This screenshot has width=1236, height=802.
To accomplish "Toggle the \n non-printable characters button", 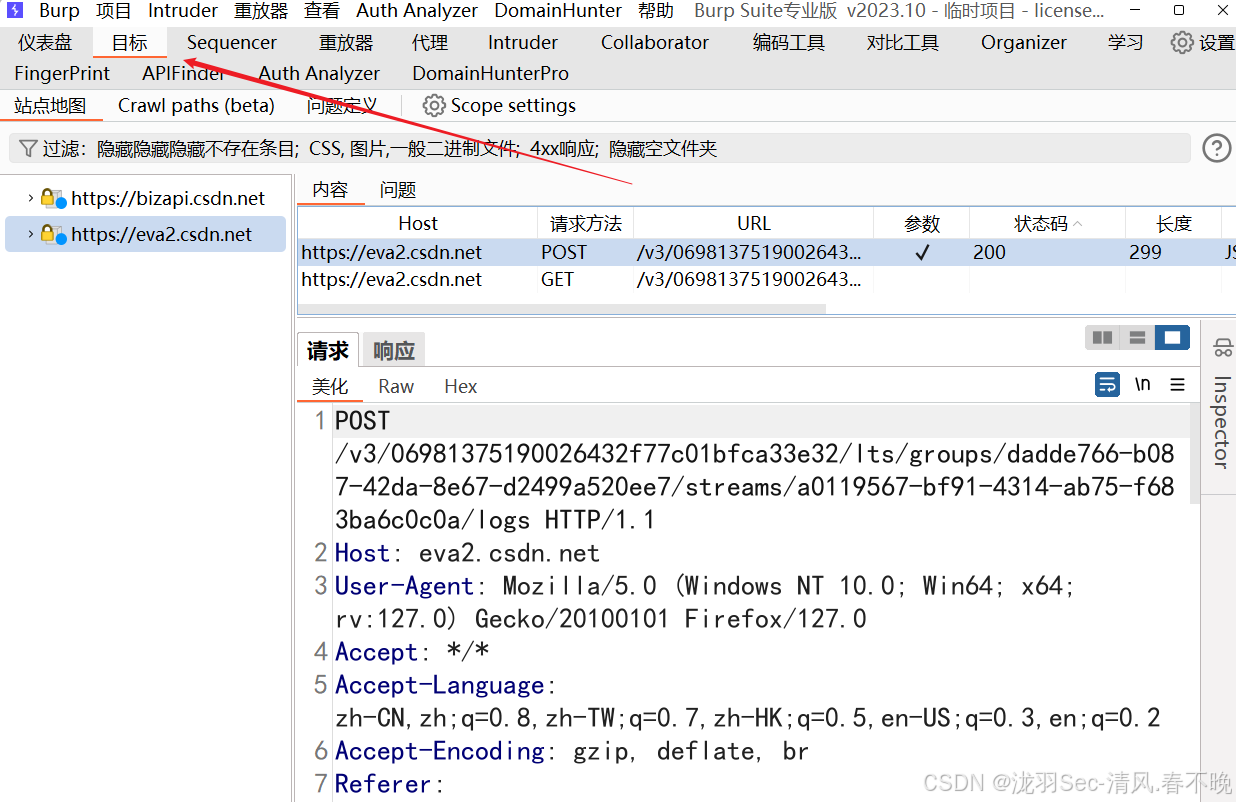I will (x=1143, y=384).
